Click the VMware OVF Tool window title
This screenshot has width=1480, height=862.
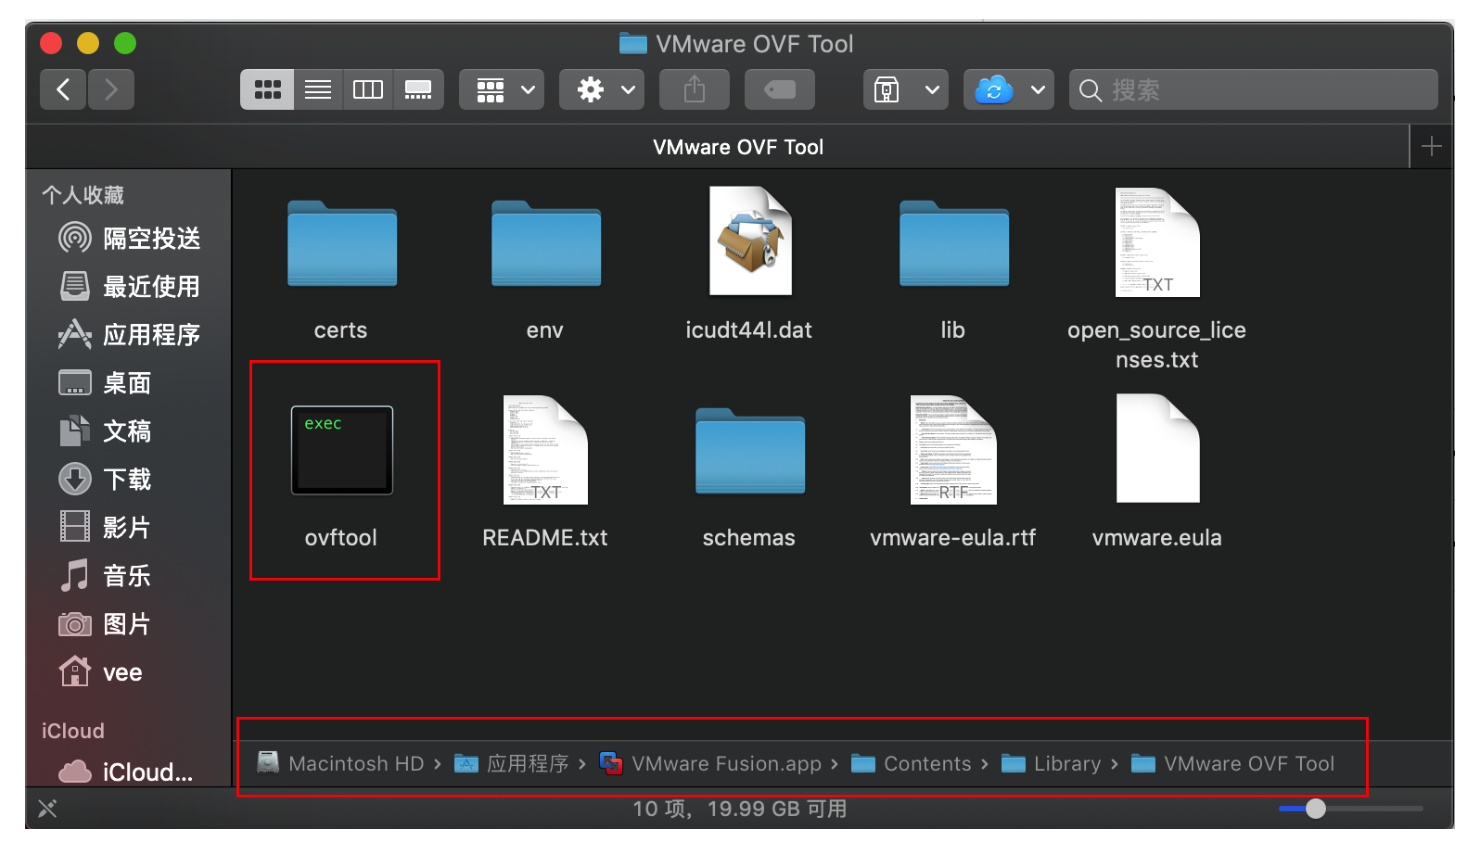[x=737, y=44]
